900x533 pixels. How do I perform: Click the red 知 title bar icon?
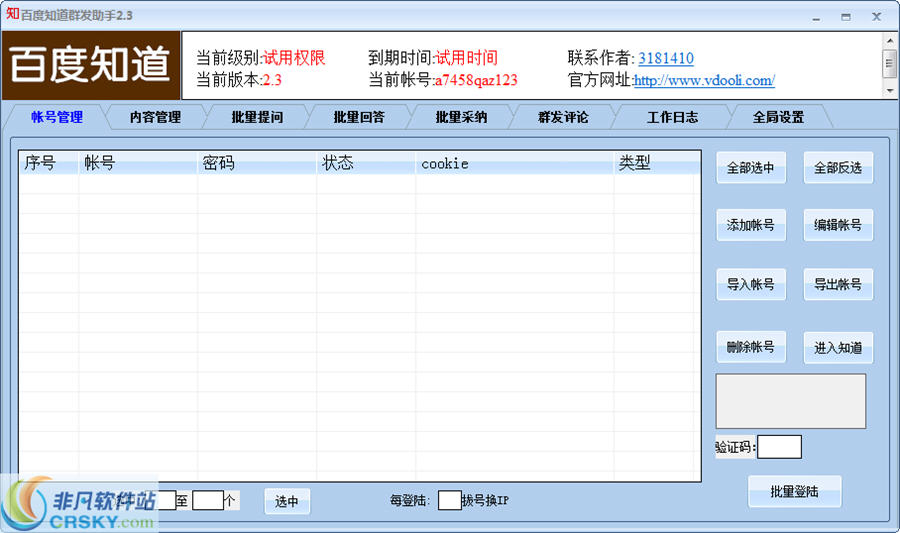[x=13, y=14]
